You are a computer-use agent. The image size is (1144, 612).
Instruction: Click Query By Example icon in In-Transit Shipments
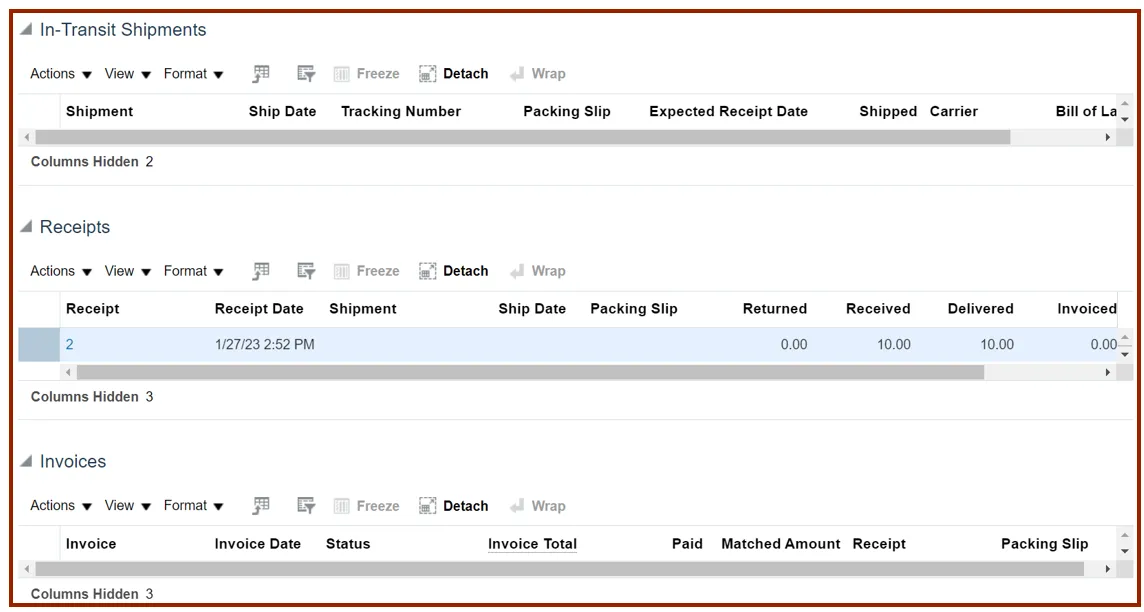[x=307, y=74]
